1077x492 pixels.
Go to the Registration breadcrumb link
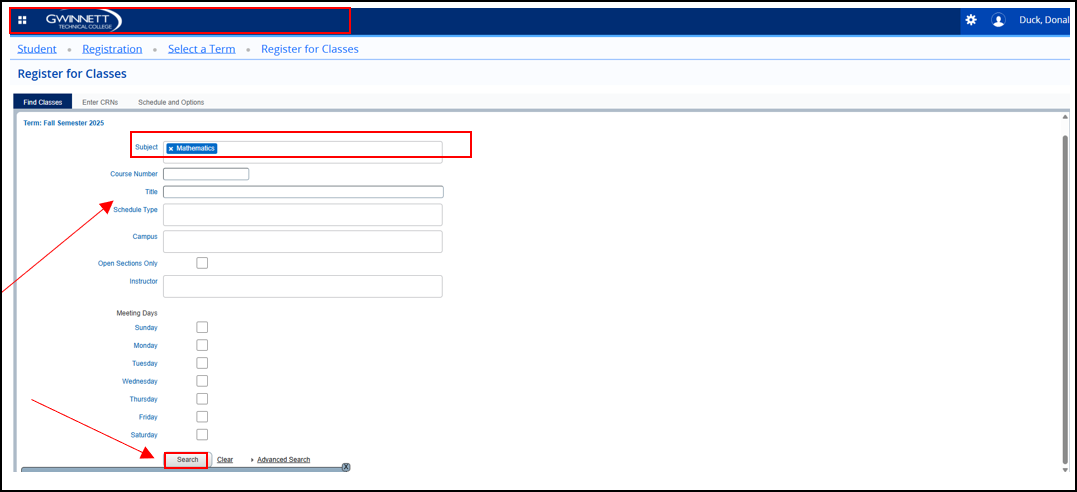point(112,49)
